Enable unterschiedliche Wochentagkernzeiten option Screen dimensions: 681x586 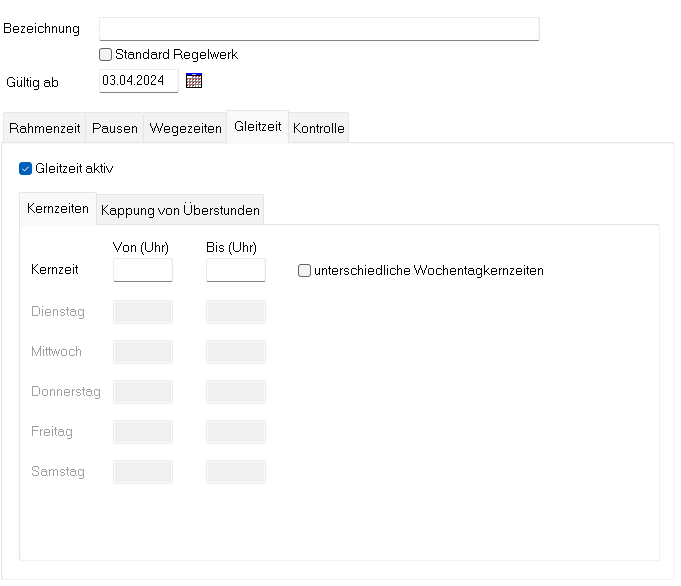click(305, 270)
